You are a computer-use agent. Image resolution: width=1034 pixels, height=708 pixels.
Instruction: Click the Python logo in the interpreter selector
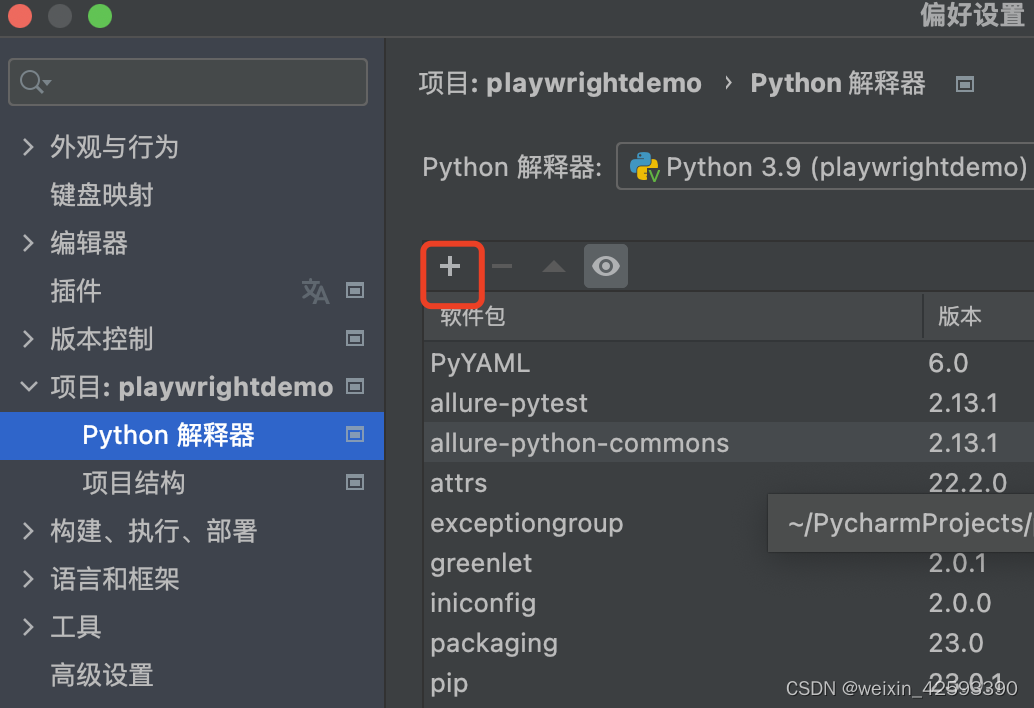645,166
